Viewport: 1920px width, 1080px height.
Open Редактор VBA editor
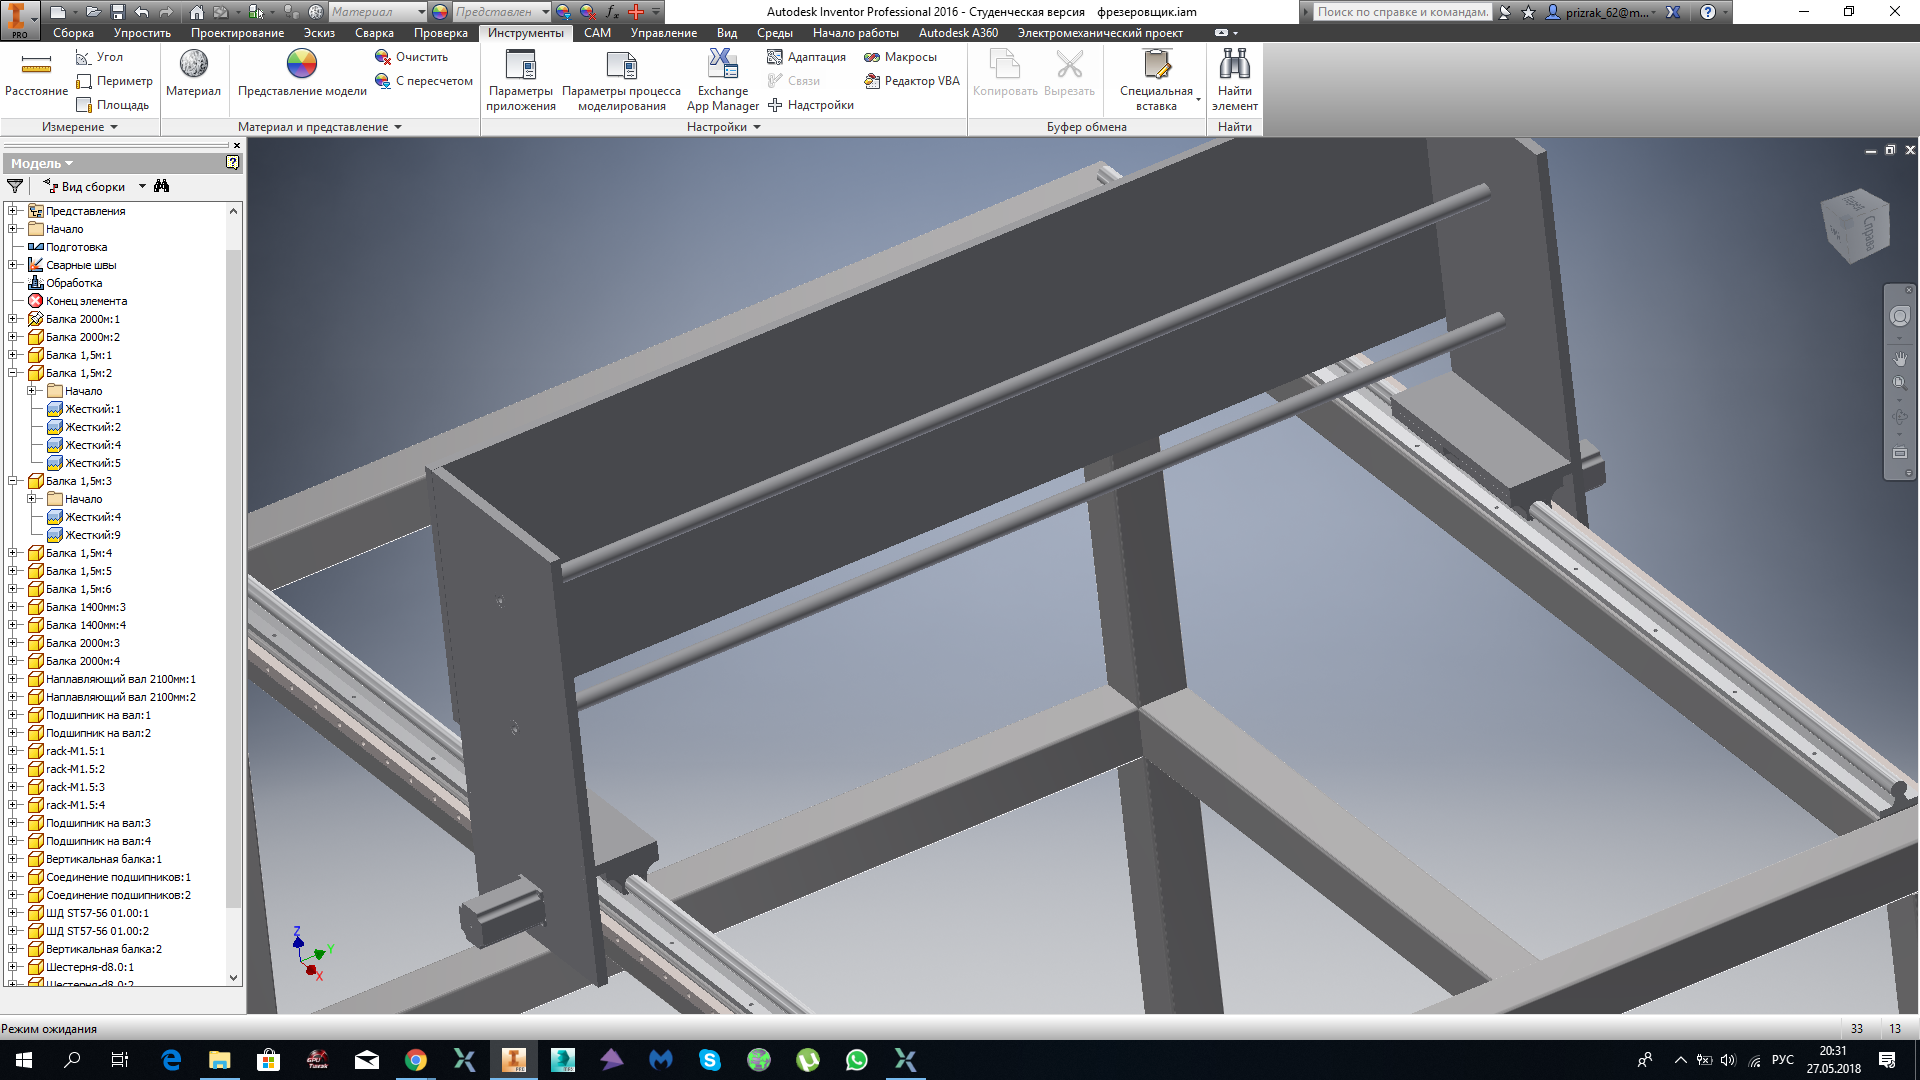pyautogui.click(x=911, y=81)
